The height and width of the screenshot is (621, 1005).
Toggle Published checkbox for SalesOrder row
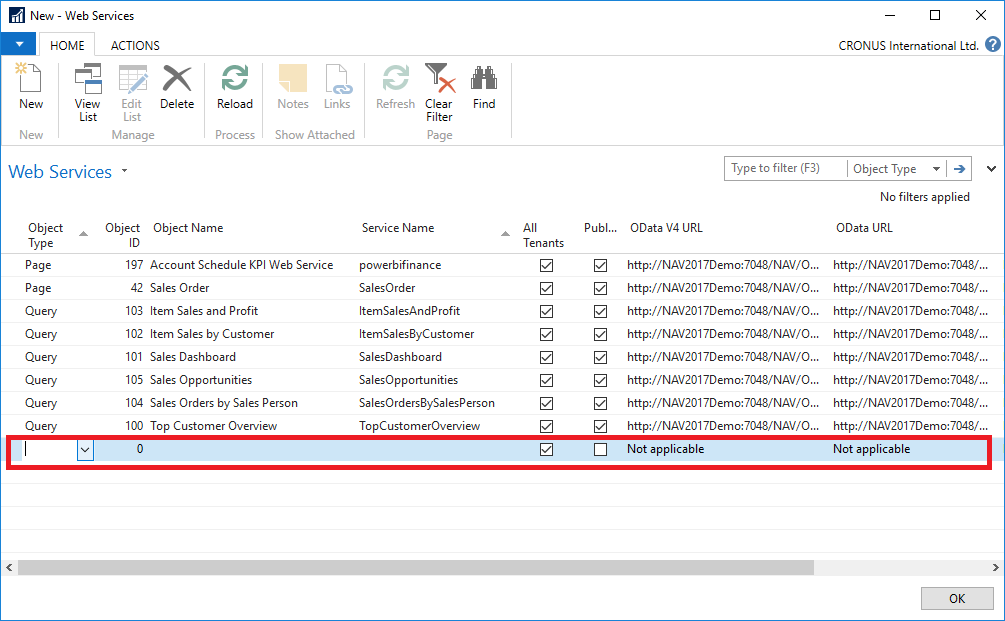600,288
